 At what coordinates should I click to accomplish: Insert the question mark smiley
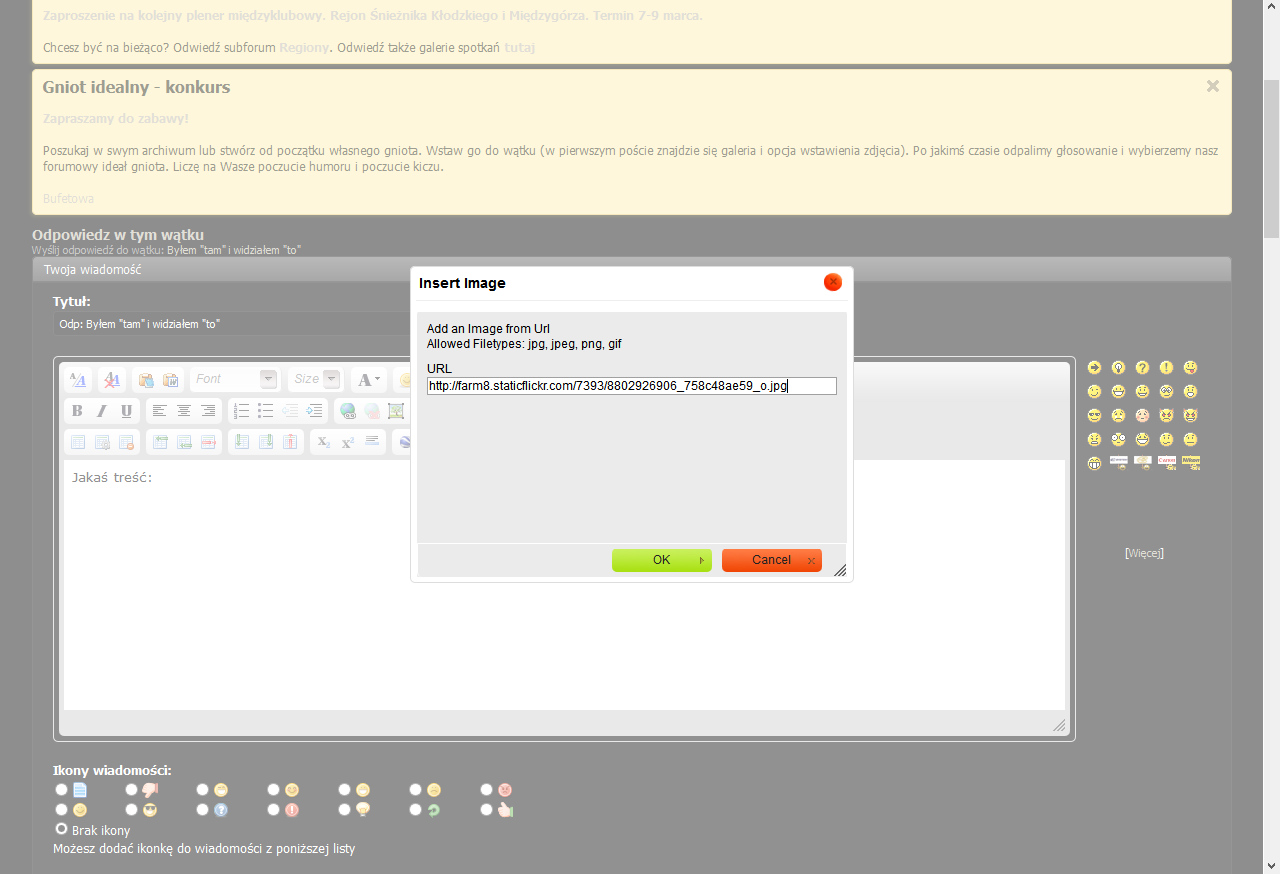(x=1142, y=368)
